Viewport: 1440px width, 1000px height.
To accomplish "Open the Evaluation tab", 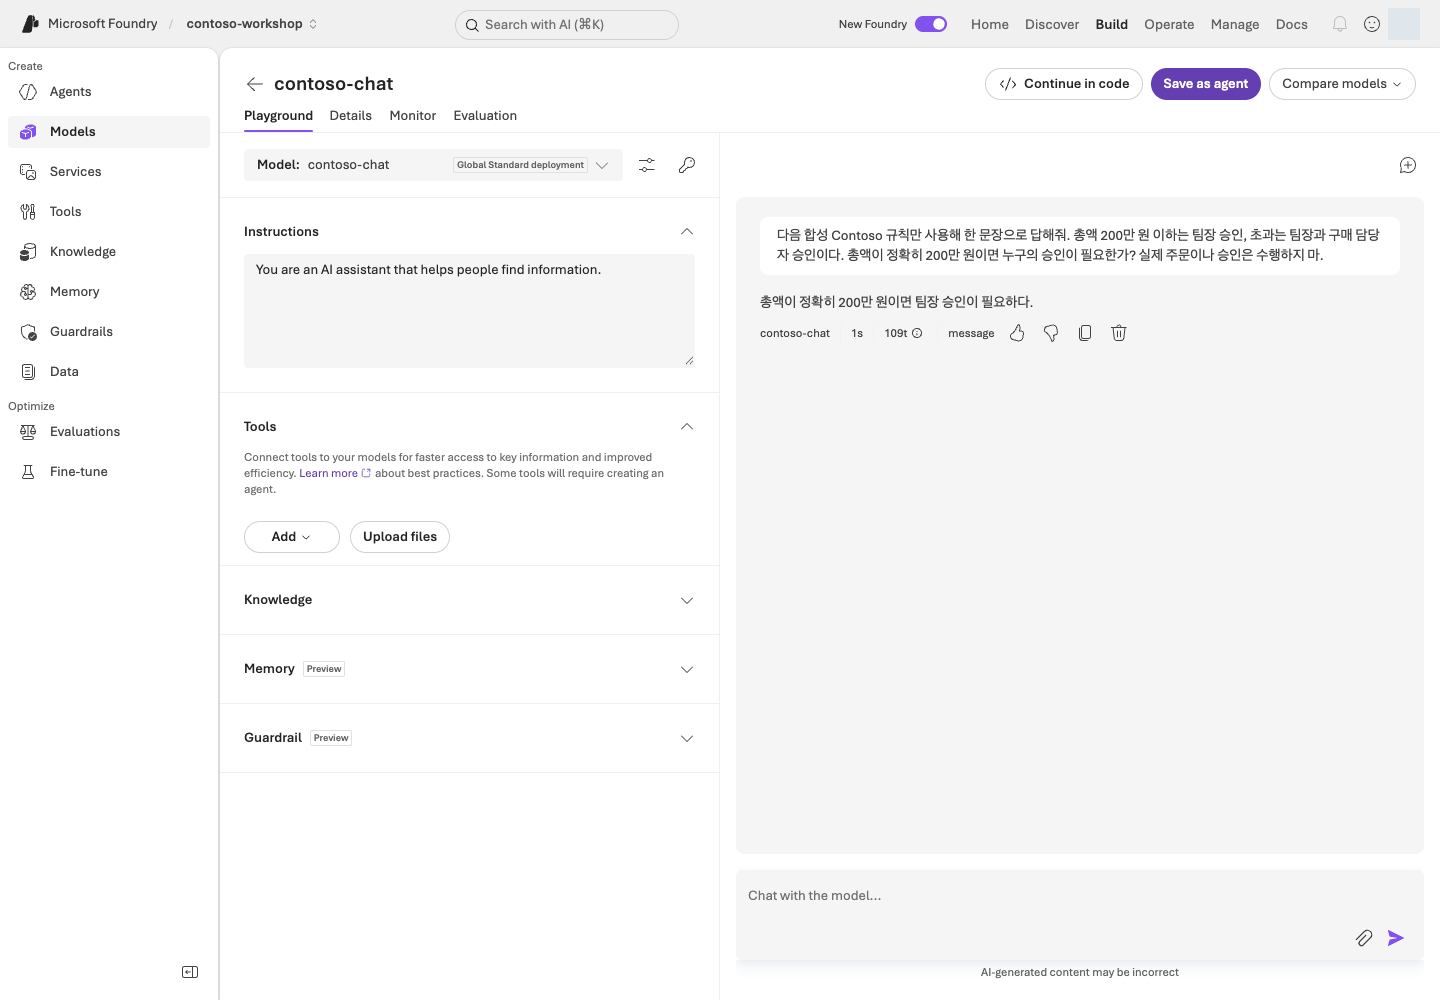I will [x=485, y=116].
